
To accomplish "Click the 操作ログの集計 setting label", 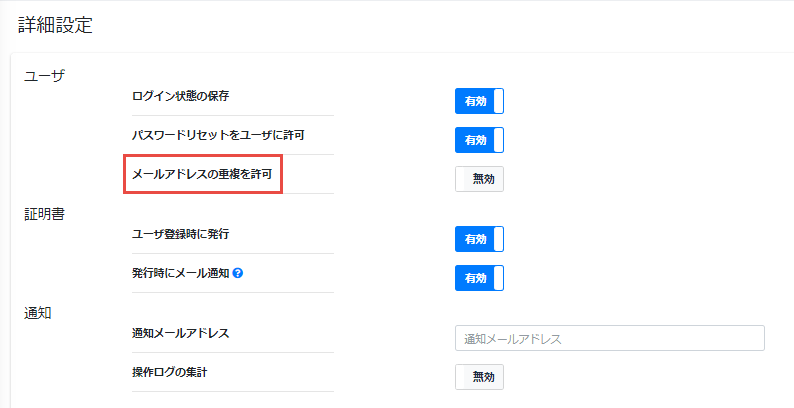I will point(175,372).
